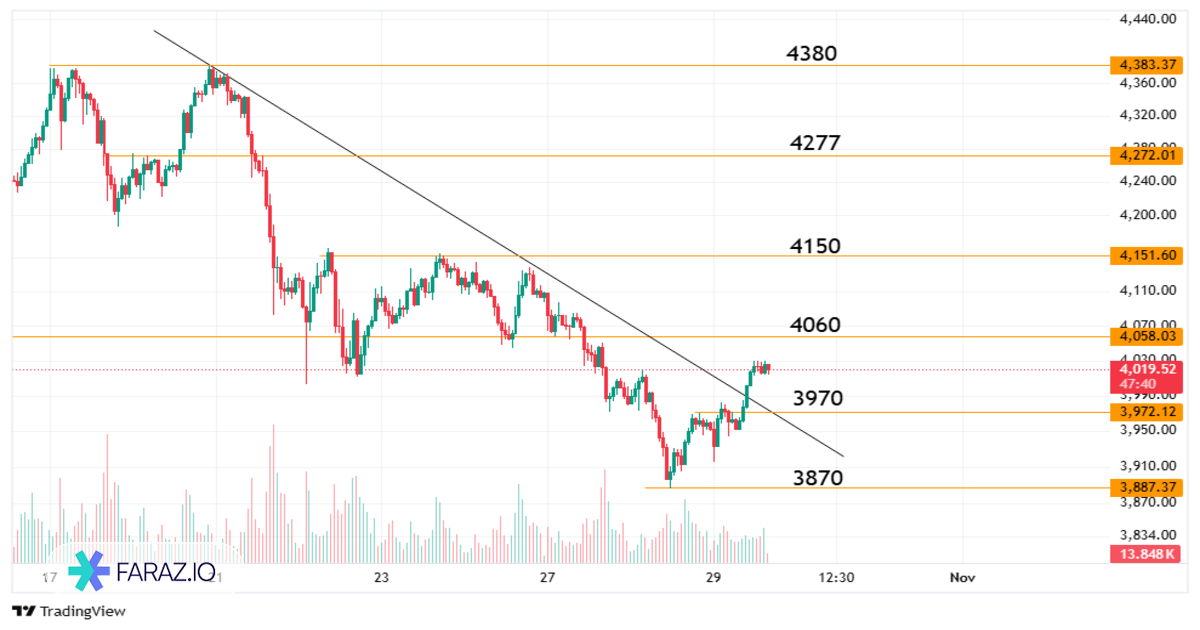
Task: Click the red 4,019.52 current price label
Action: tap(1147, 369)
